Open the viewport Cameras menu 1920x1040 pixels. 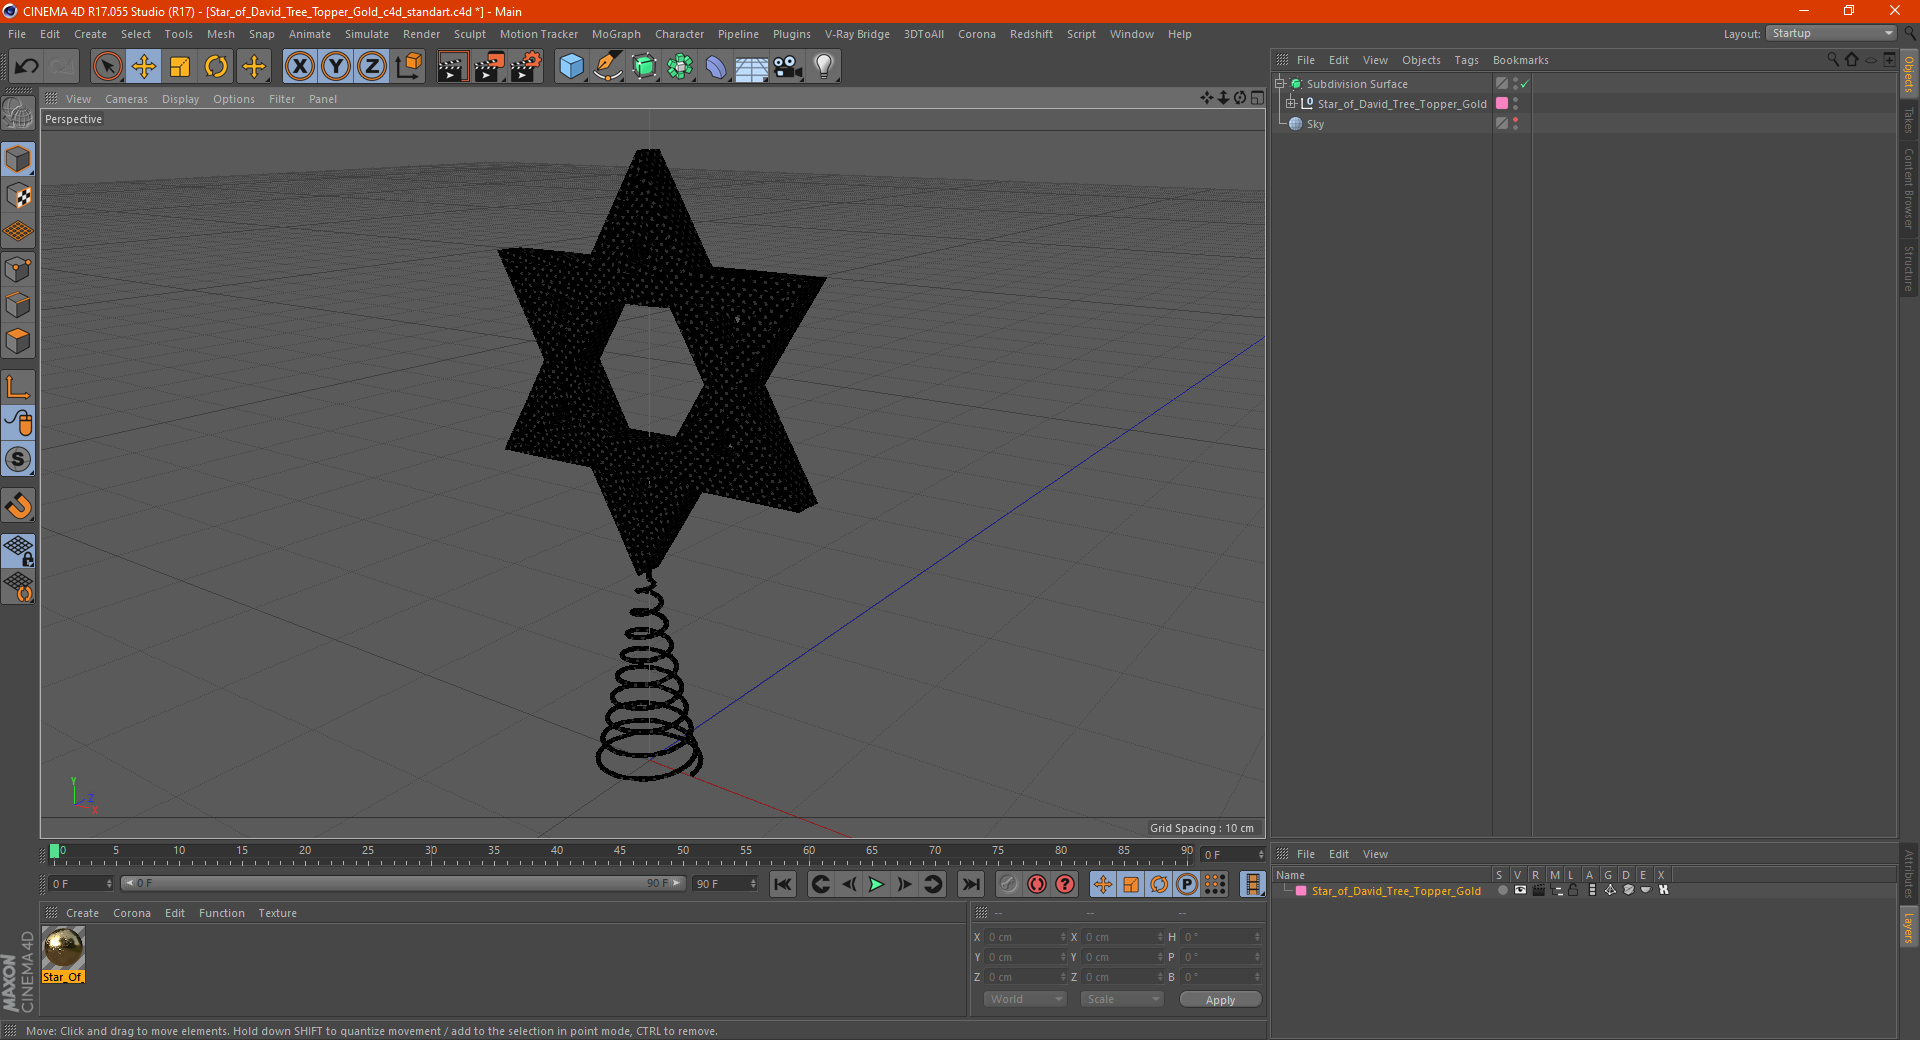click(126, 99)
